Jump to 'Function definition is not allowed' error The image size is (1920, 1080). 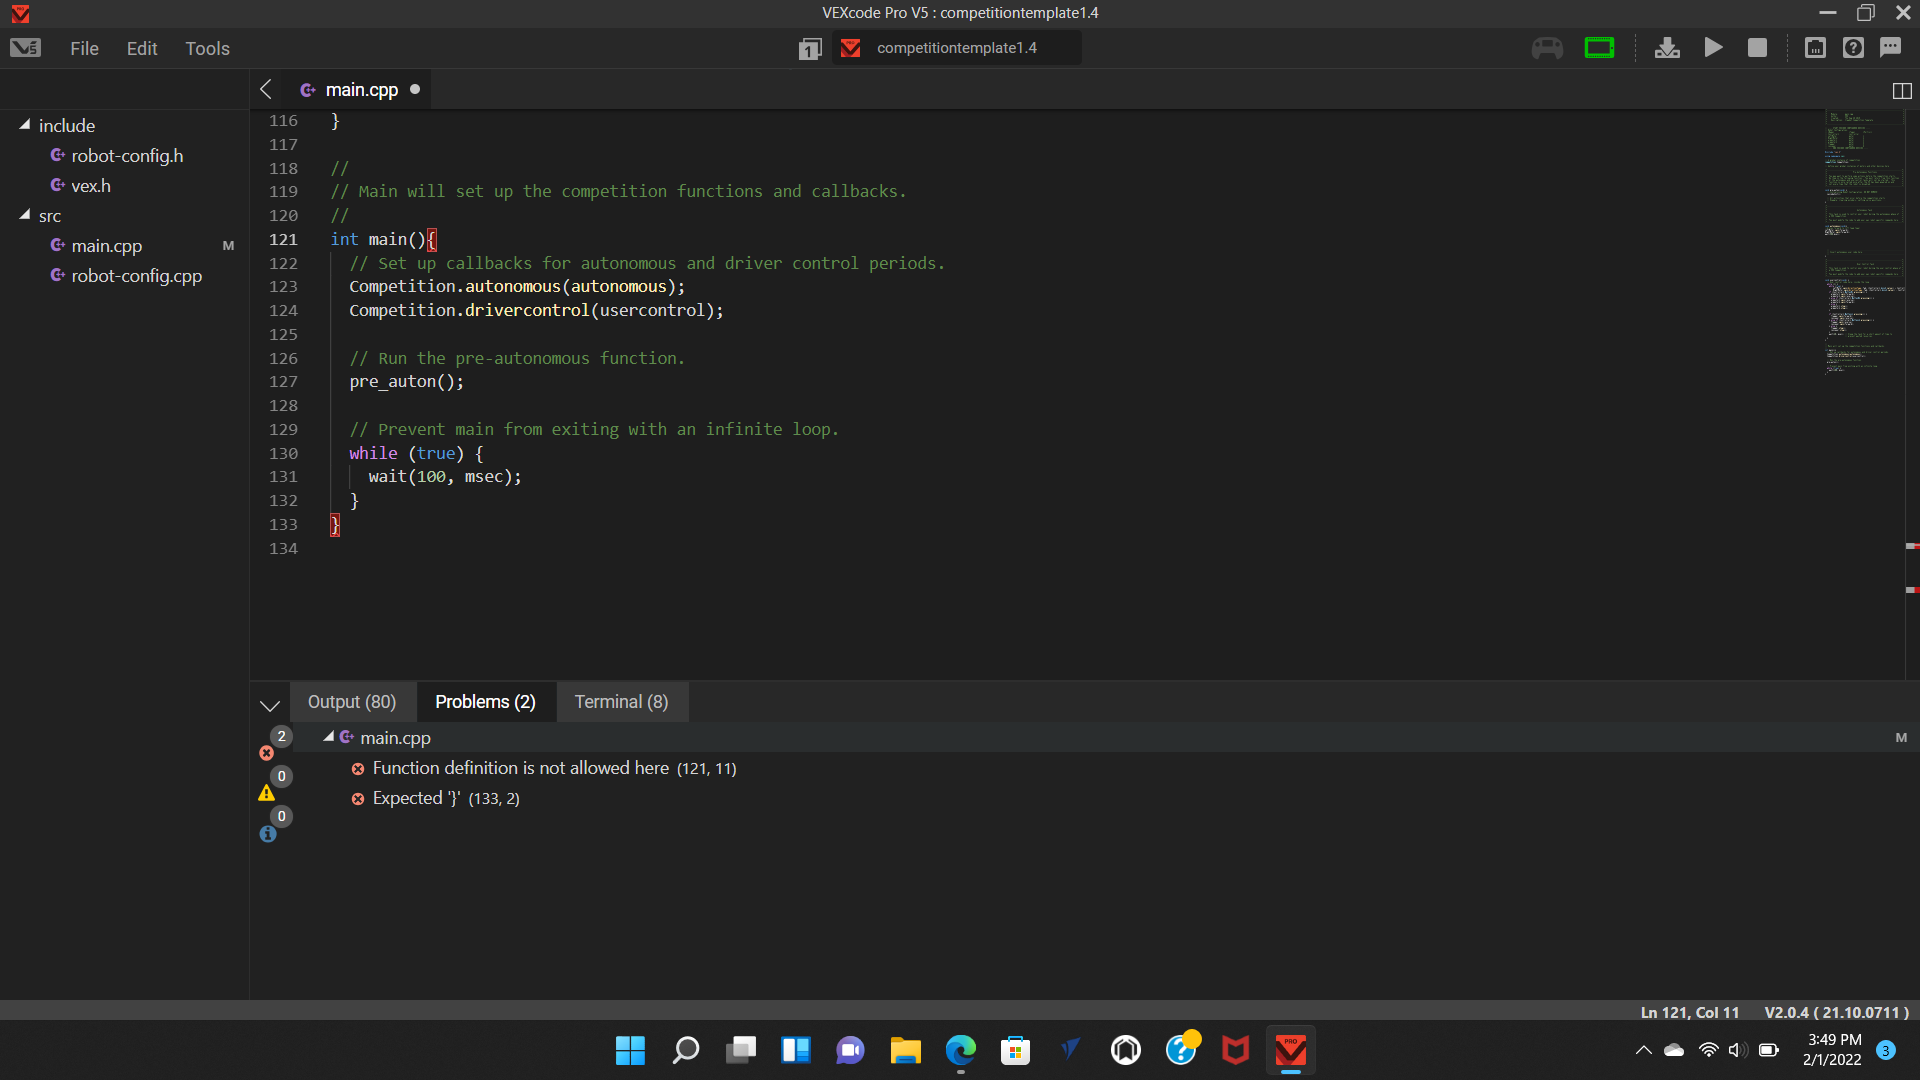point(520,768)
